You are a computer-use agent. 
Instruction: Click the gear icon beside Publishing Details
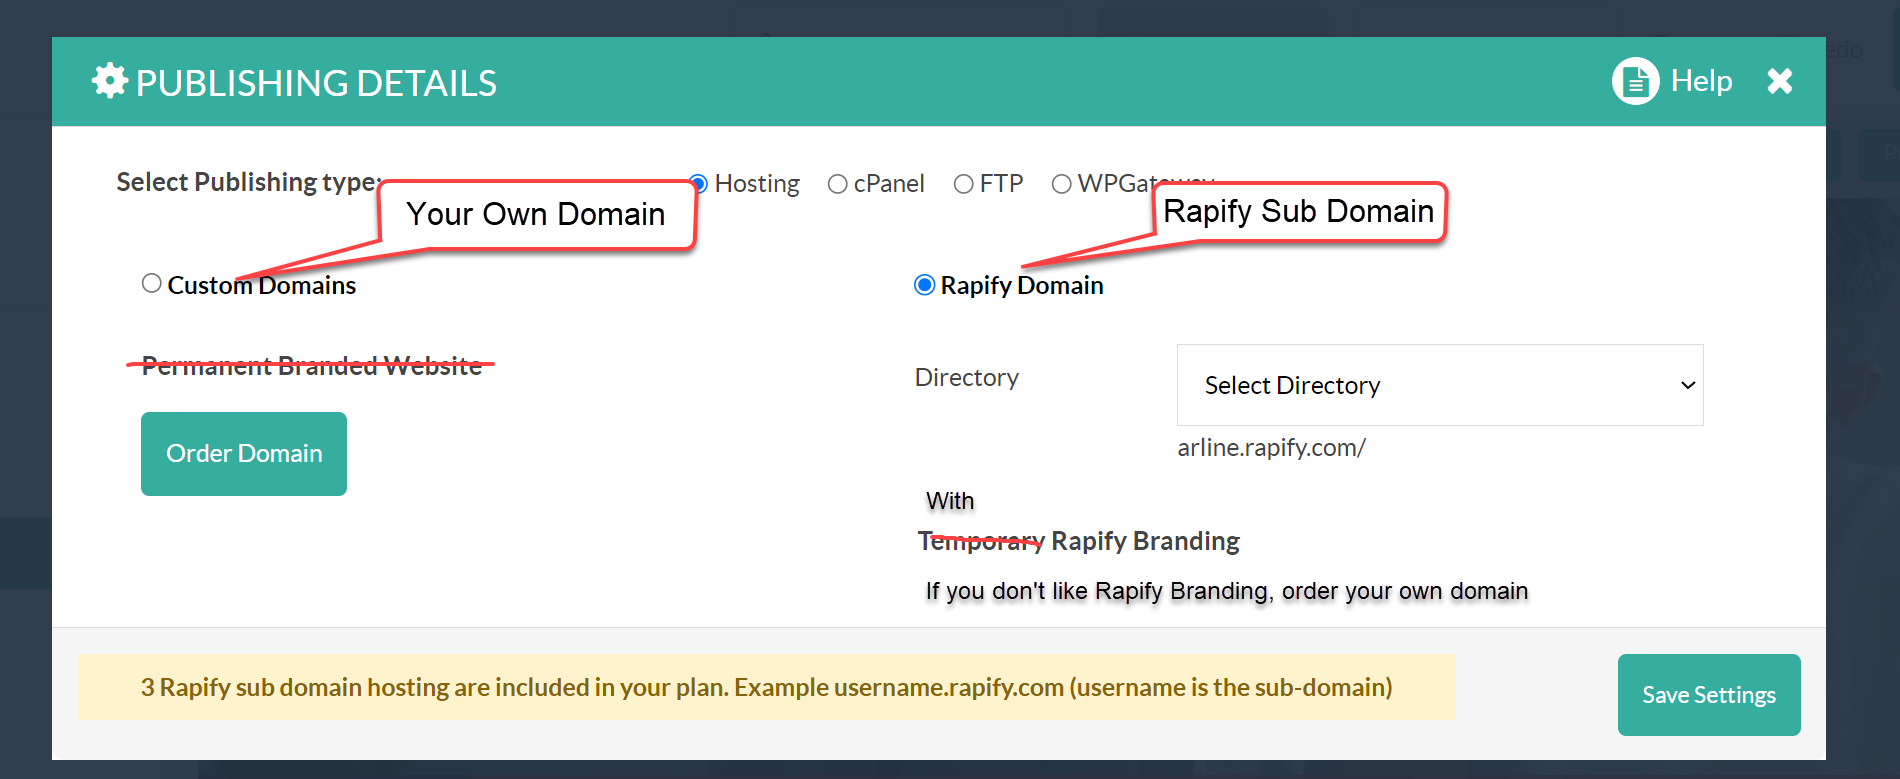coord(110,81)
